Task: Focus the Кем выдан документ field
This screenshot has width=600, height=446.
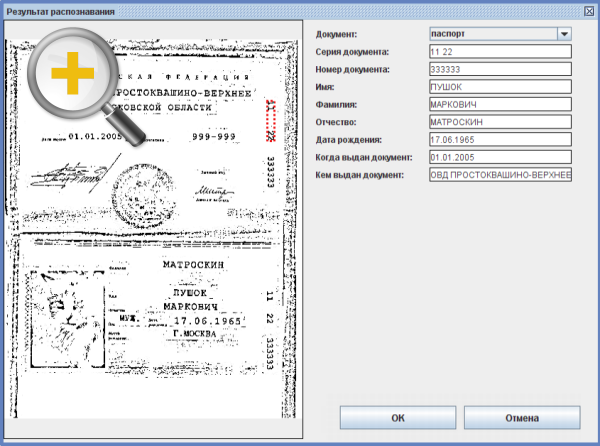Action: coord(498,175)
